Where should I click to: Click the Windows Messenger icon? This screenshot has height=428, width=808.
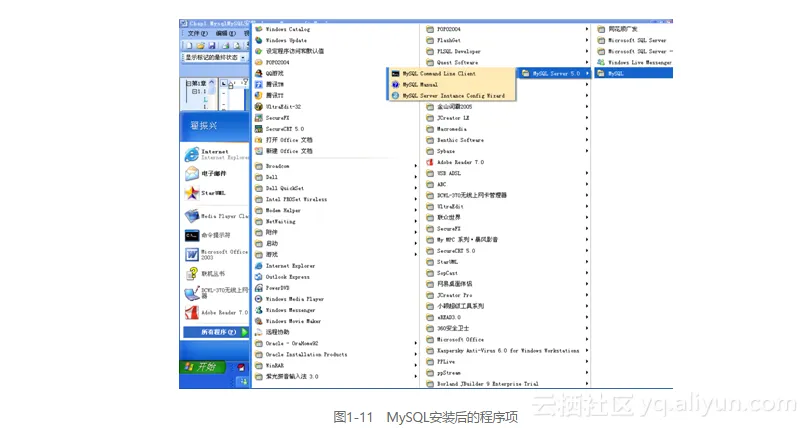point(259,310)
